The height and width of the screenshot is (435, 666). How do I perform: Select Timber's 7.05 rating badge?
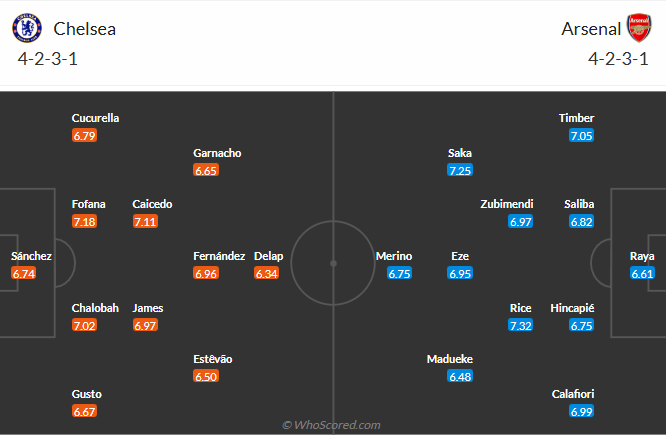[581, 136]
